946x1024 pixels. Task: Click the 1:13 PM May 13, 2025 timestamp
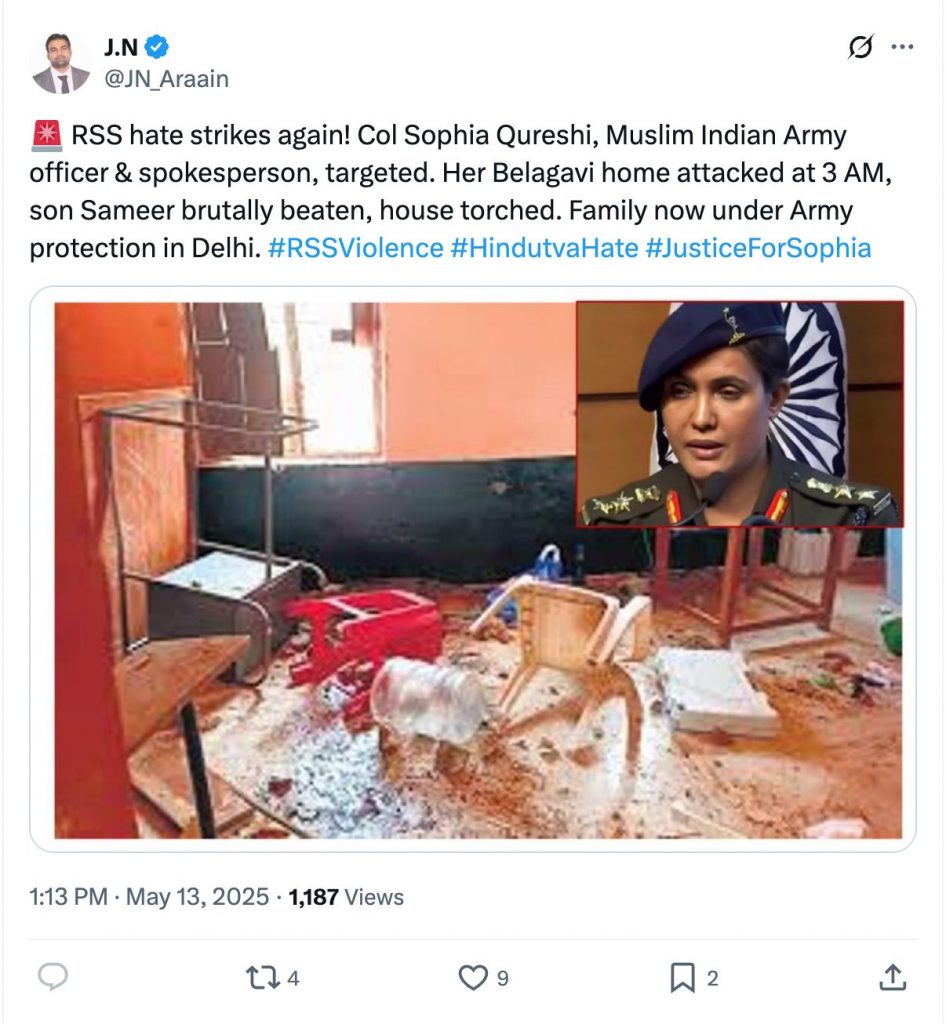(149, 897)
